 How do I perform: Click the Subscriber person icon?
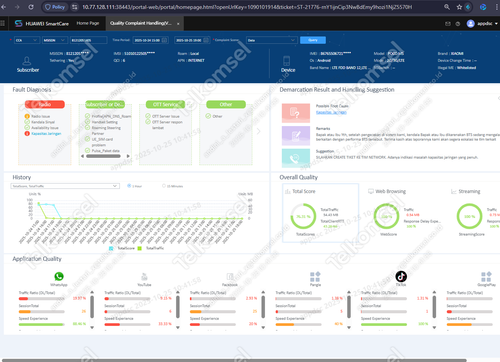point(27,61)
